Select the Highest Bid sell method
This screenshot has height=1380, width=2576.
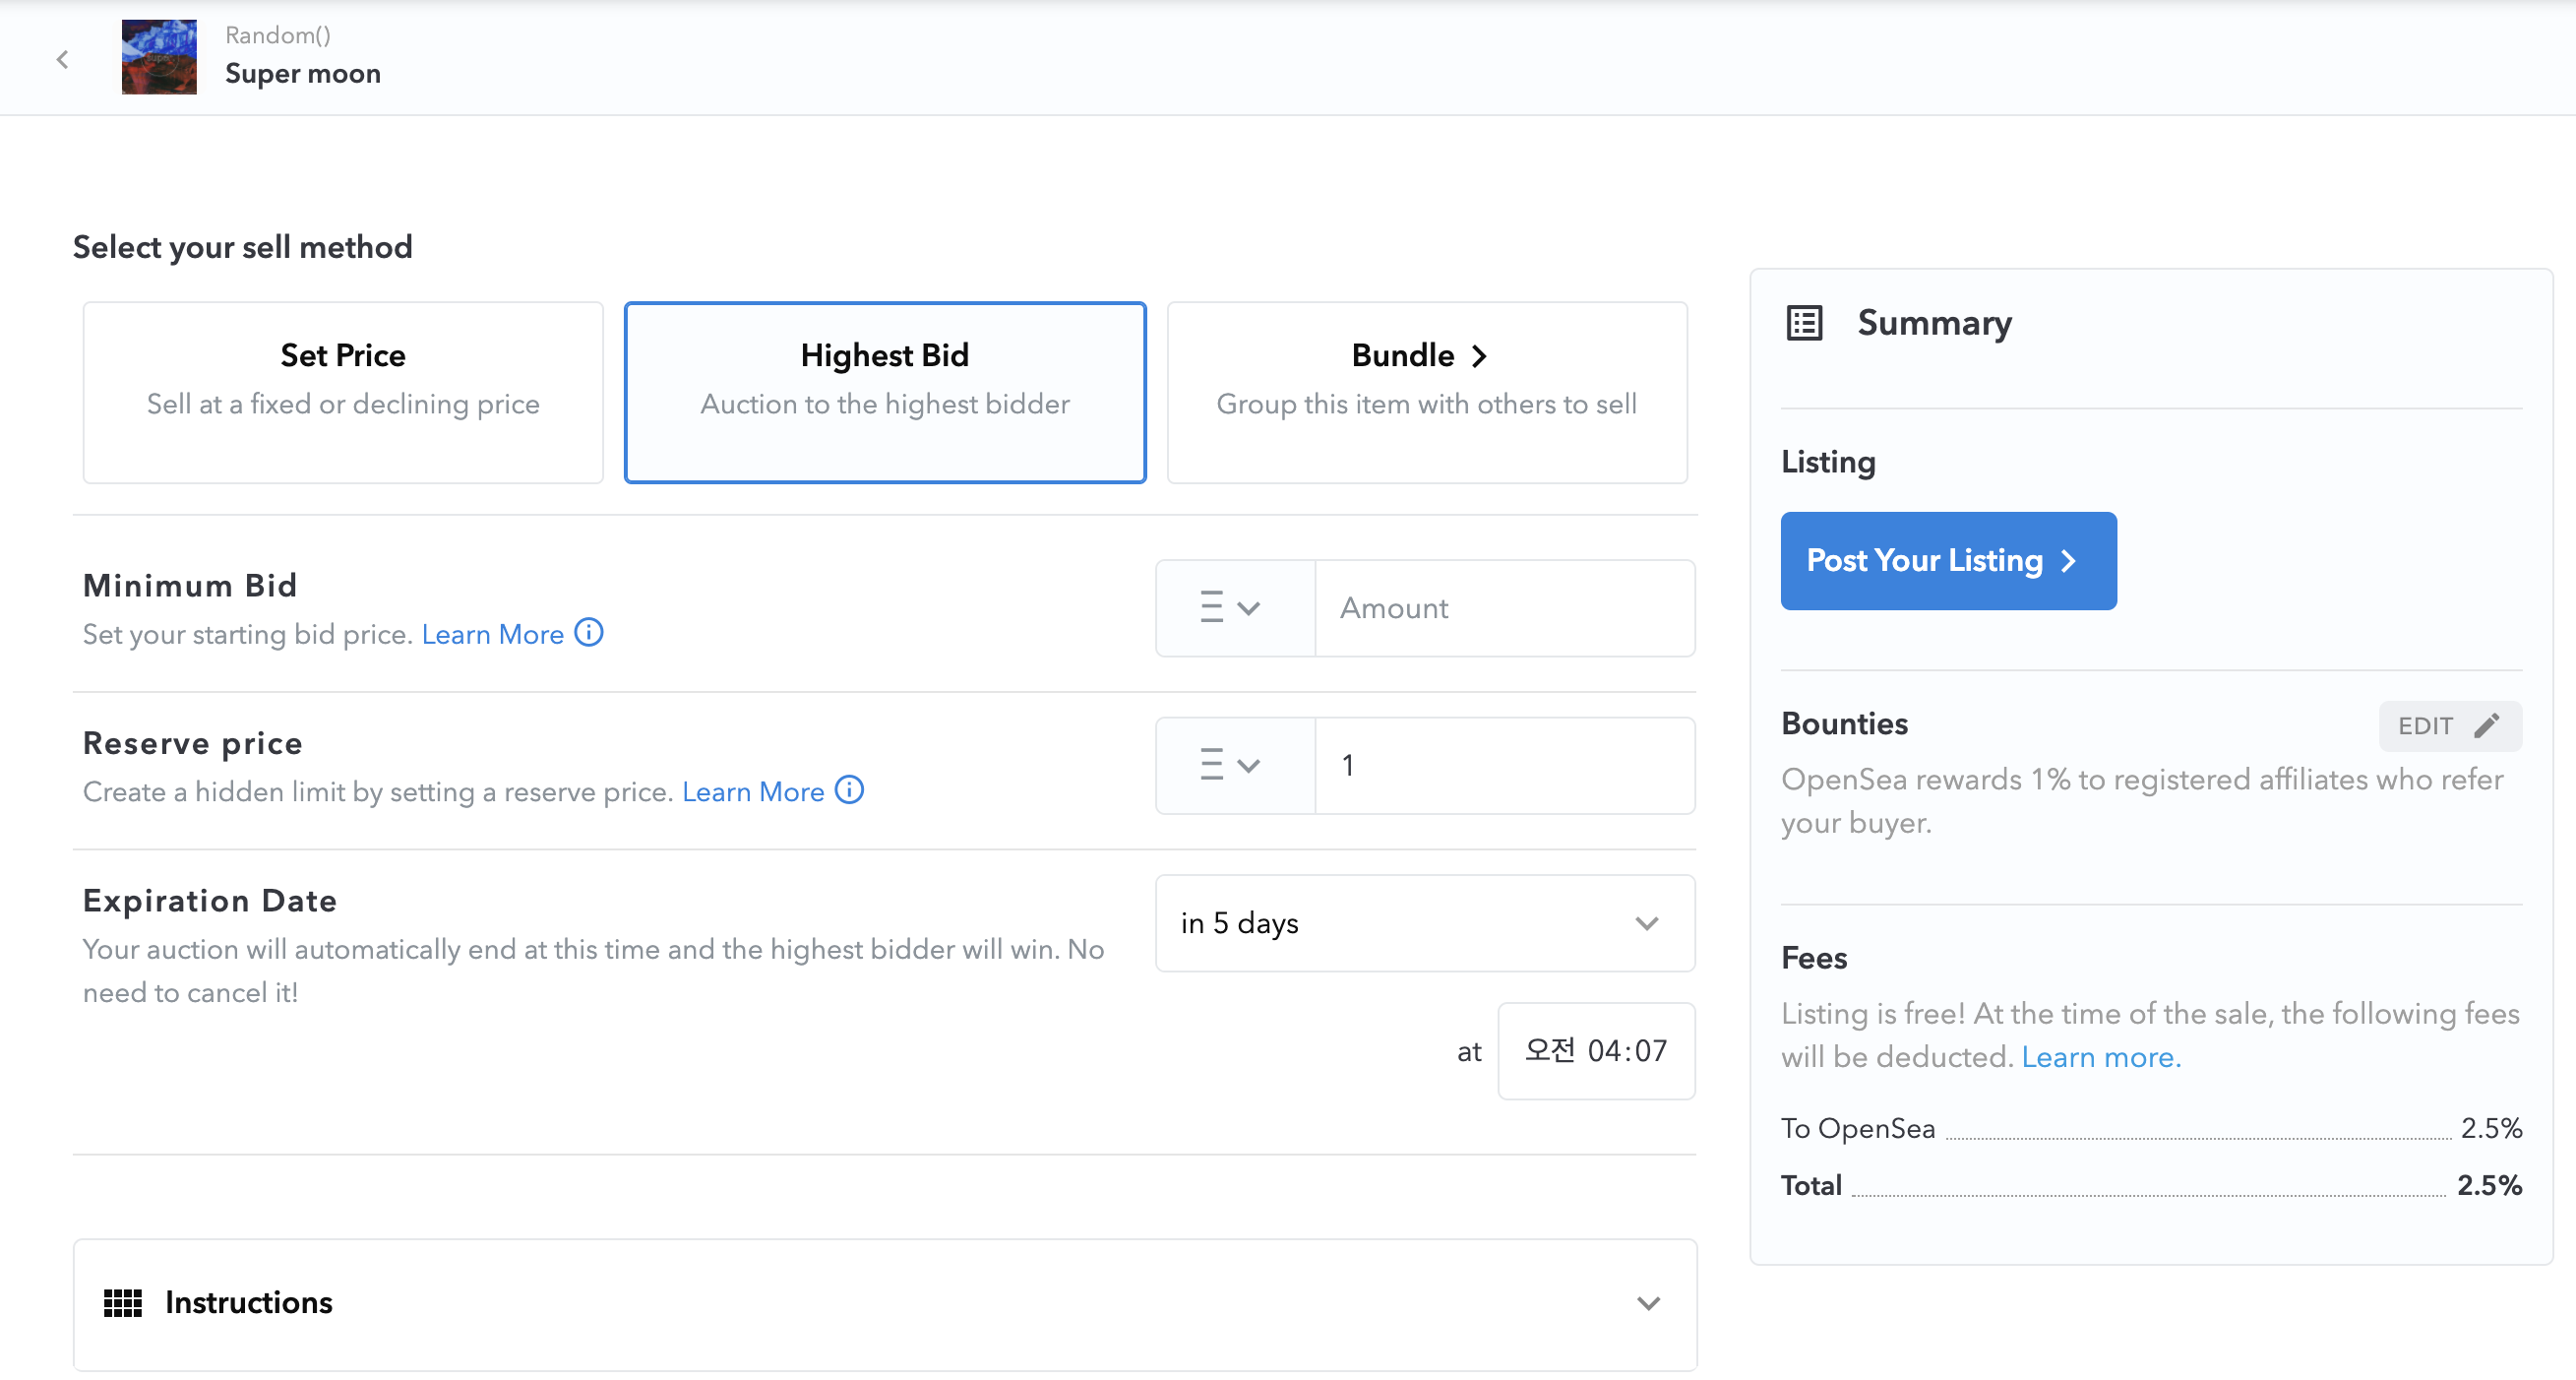pyautogui.click(x=884, y=392)
